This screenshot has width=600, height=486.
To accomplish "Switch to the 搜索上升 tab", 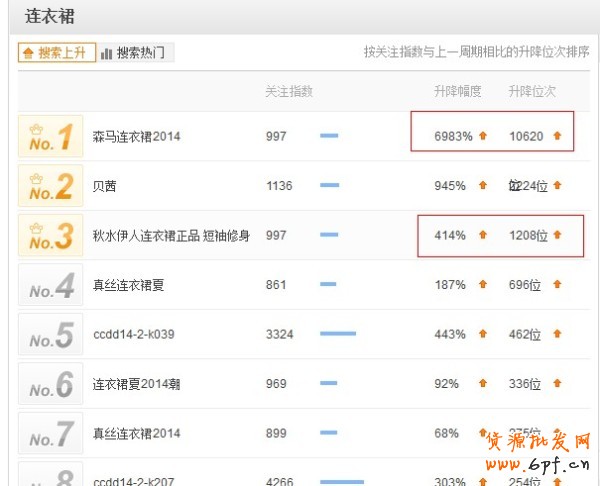I will coord(57,53).
